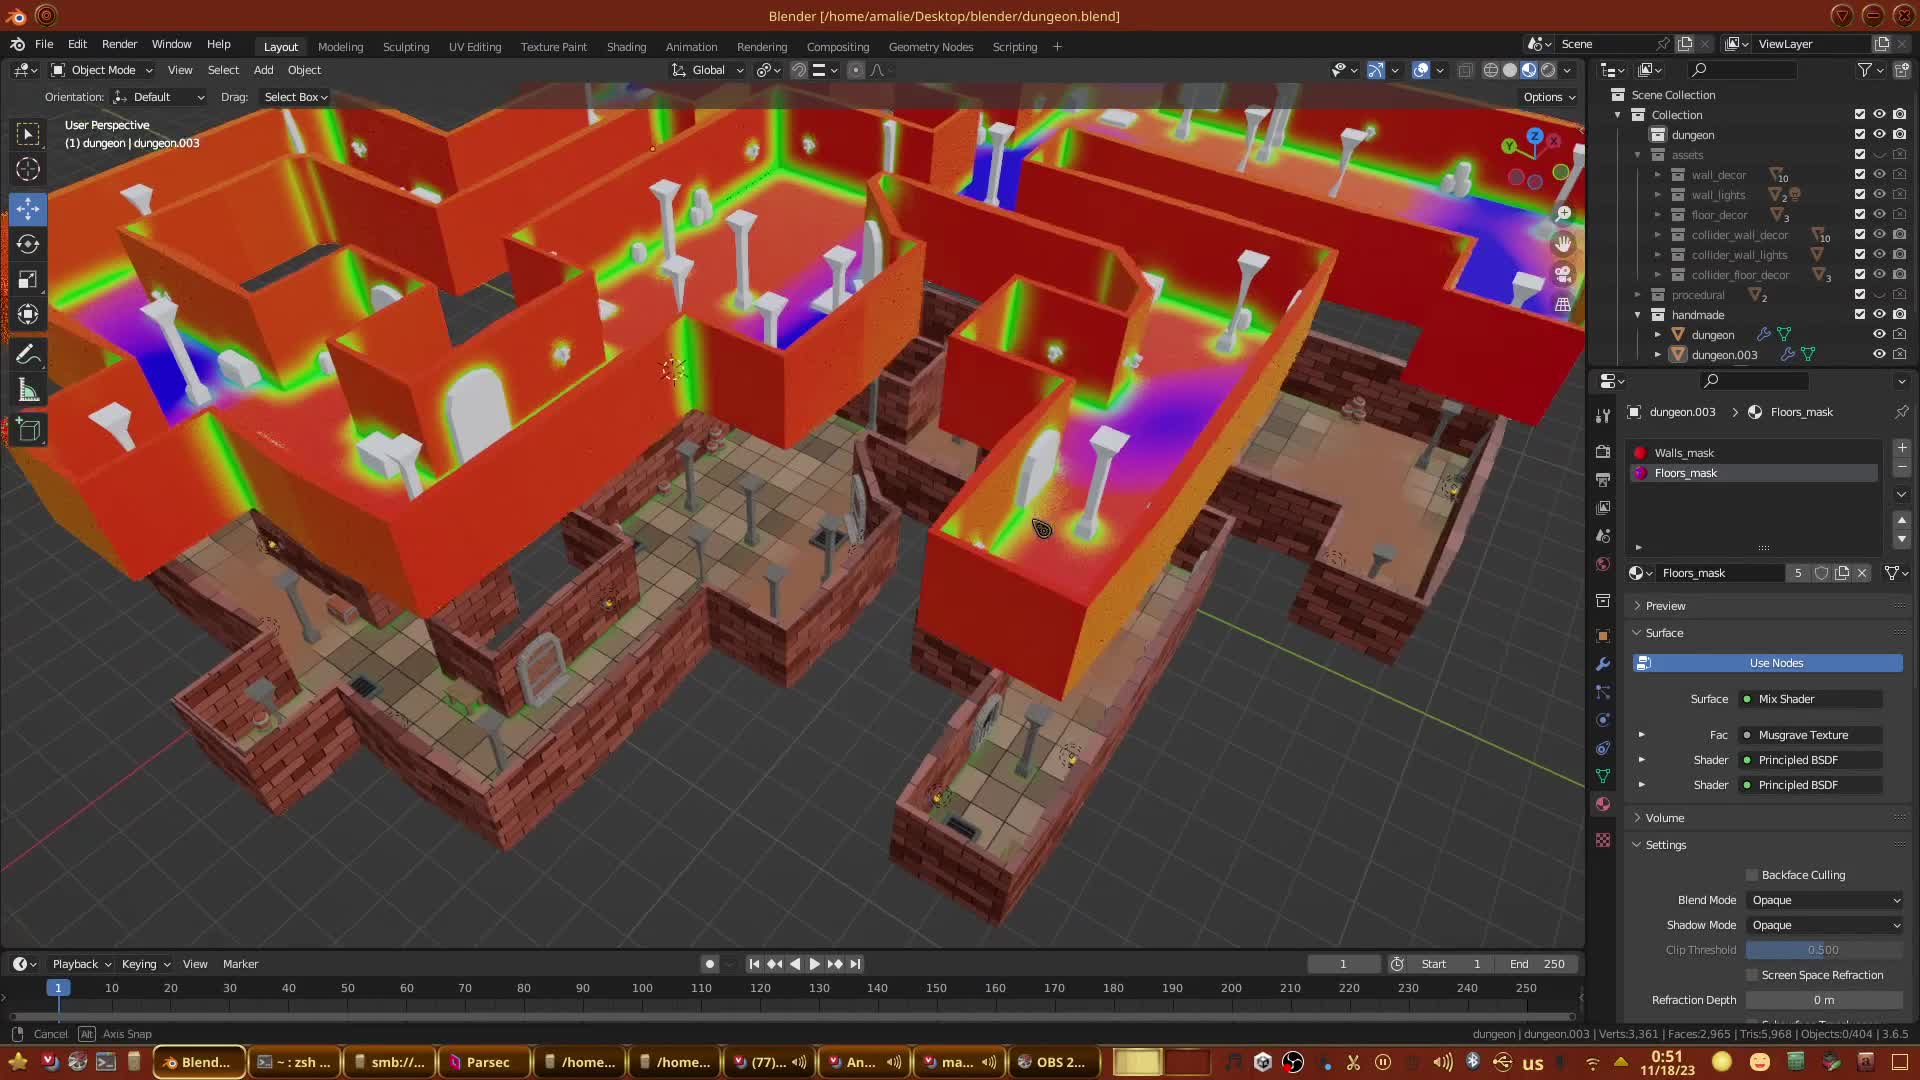Enable Backface Culling checkbox
Screen dimensions: 1920x1080
1752,875
